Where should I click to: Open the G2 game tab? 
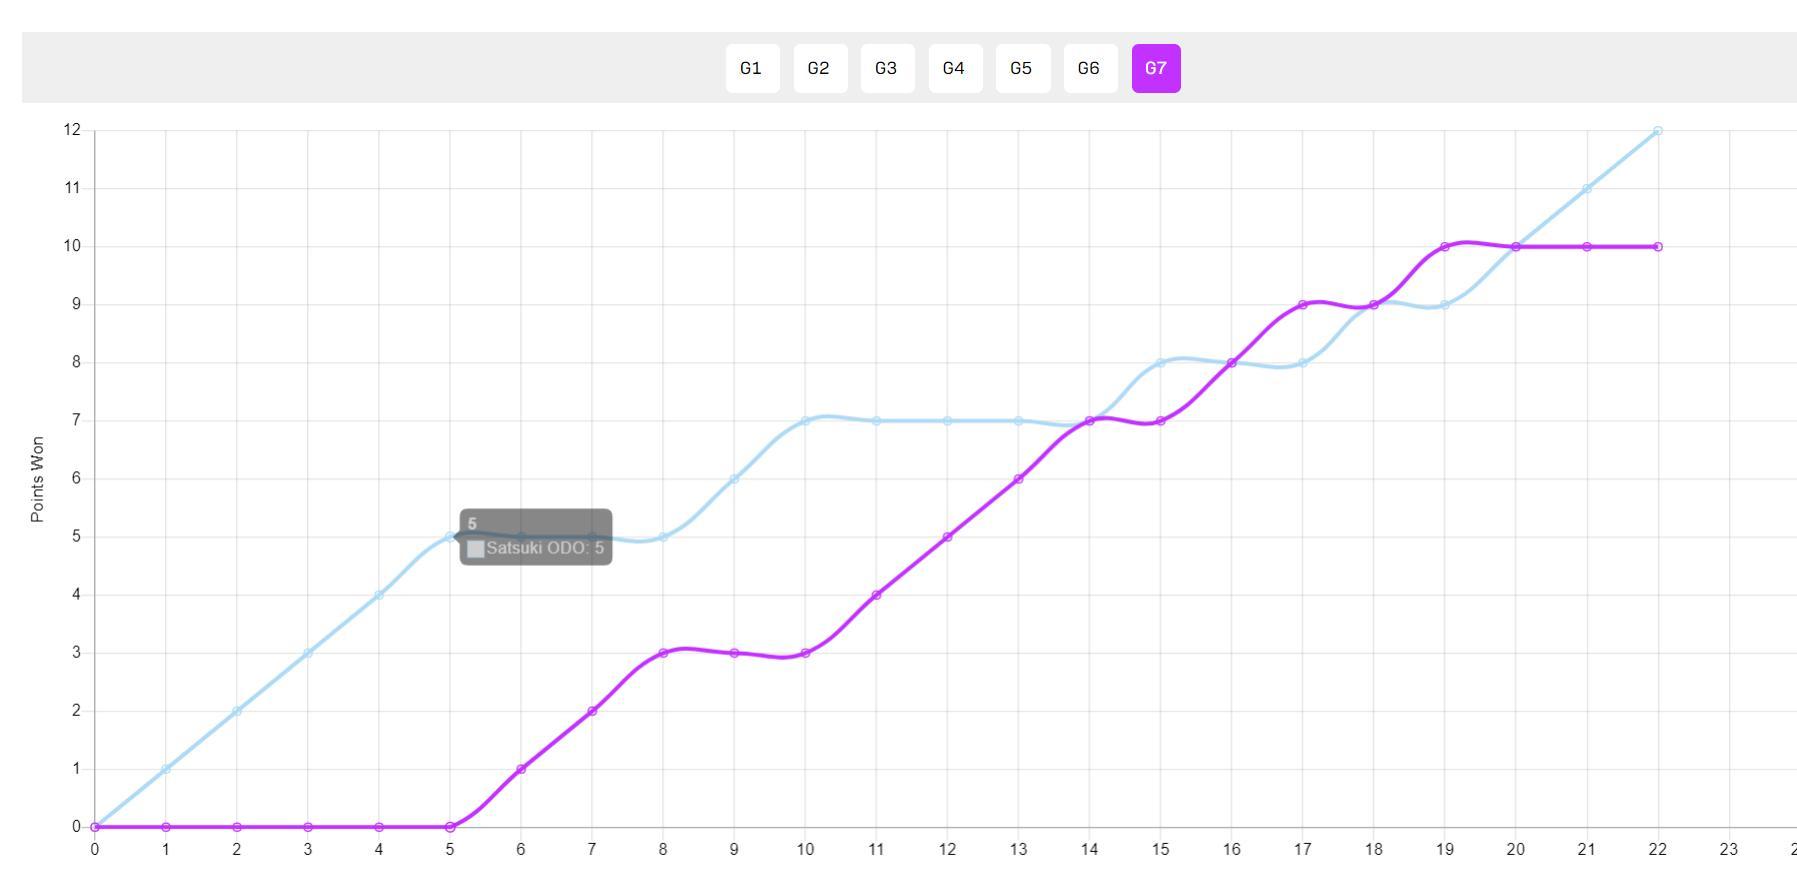(820, 68)
